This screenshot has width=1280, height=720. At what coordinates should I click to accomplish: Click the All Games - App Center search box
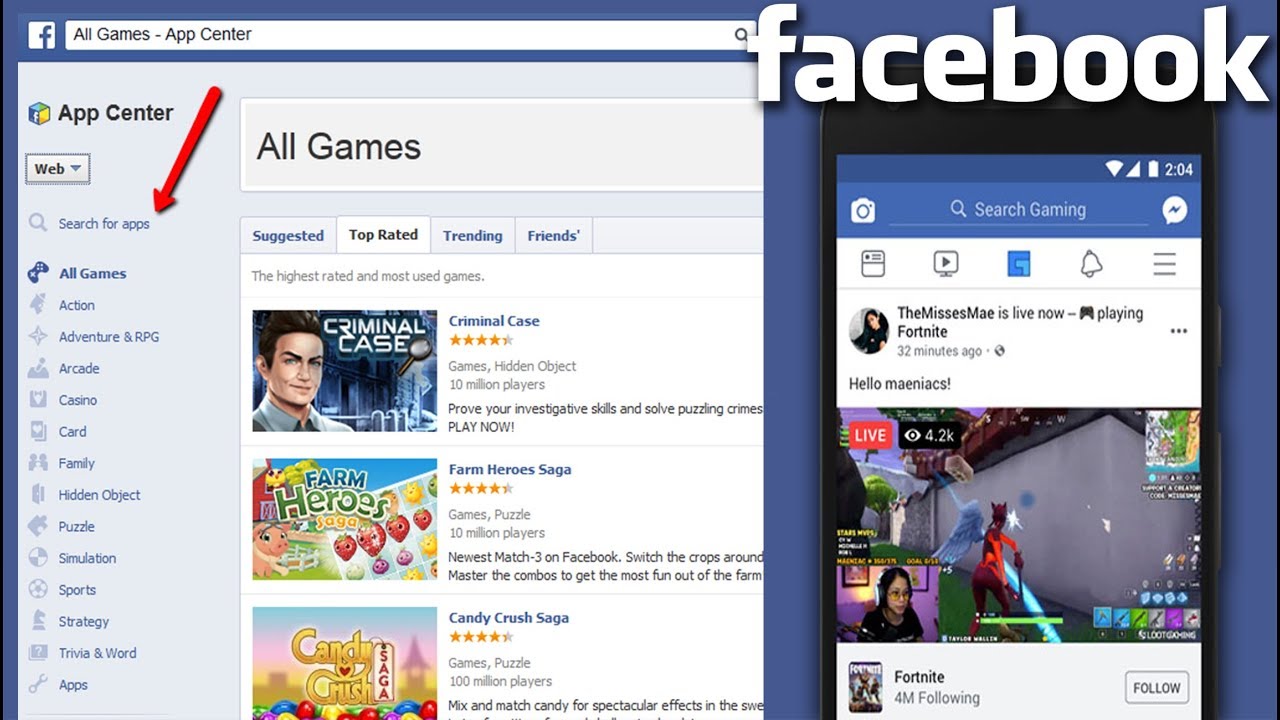(408, 35)
